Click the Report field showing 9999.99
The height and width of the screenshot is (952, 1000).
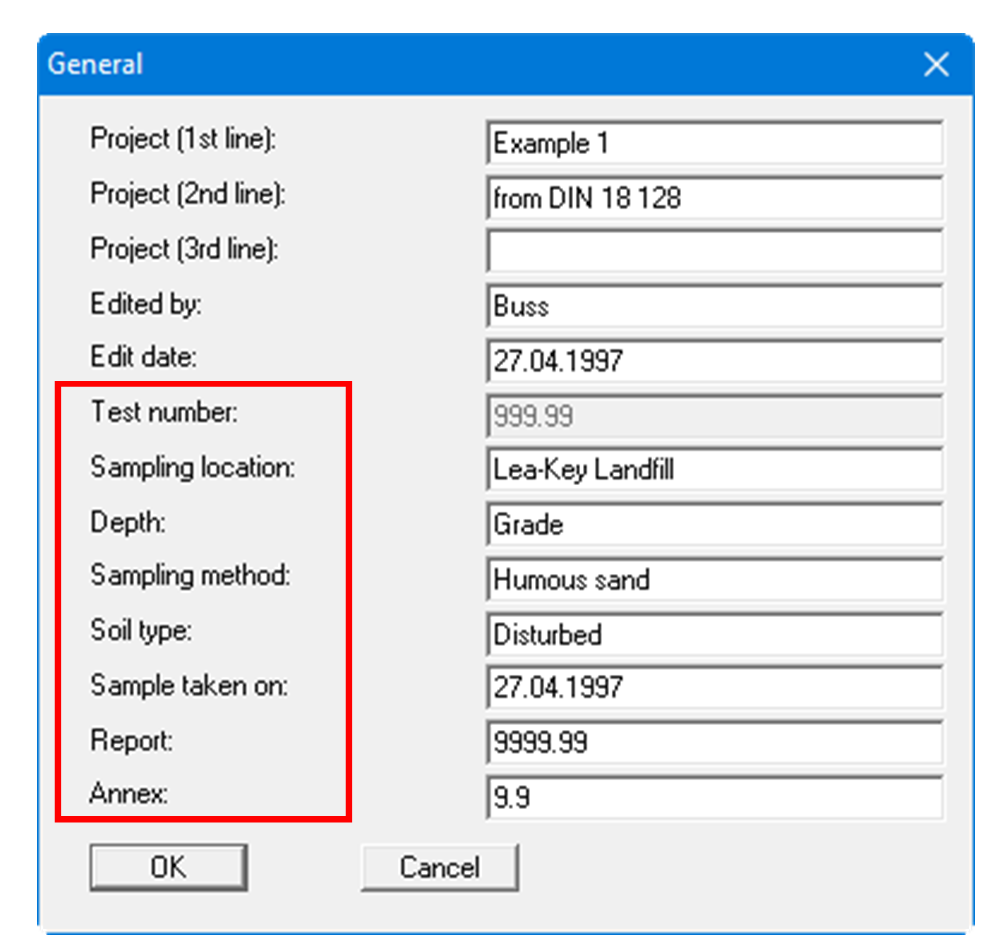(x=714, y=743)
